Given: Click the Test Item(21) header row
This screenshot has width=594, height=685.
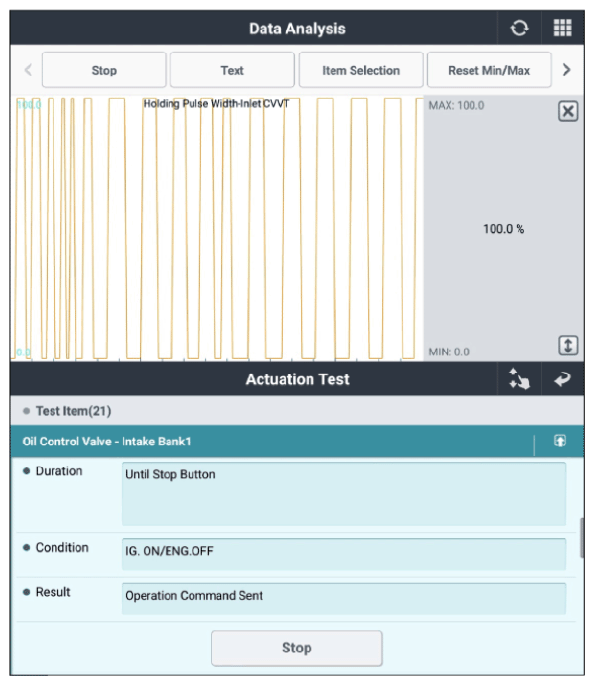Looking at the screenshot, I should click(x=297, y=411).
